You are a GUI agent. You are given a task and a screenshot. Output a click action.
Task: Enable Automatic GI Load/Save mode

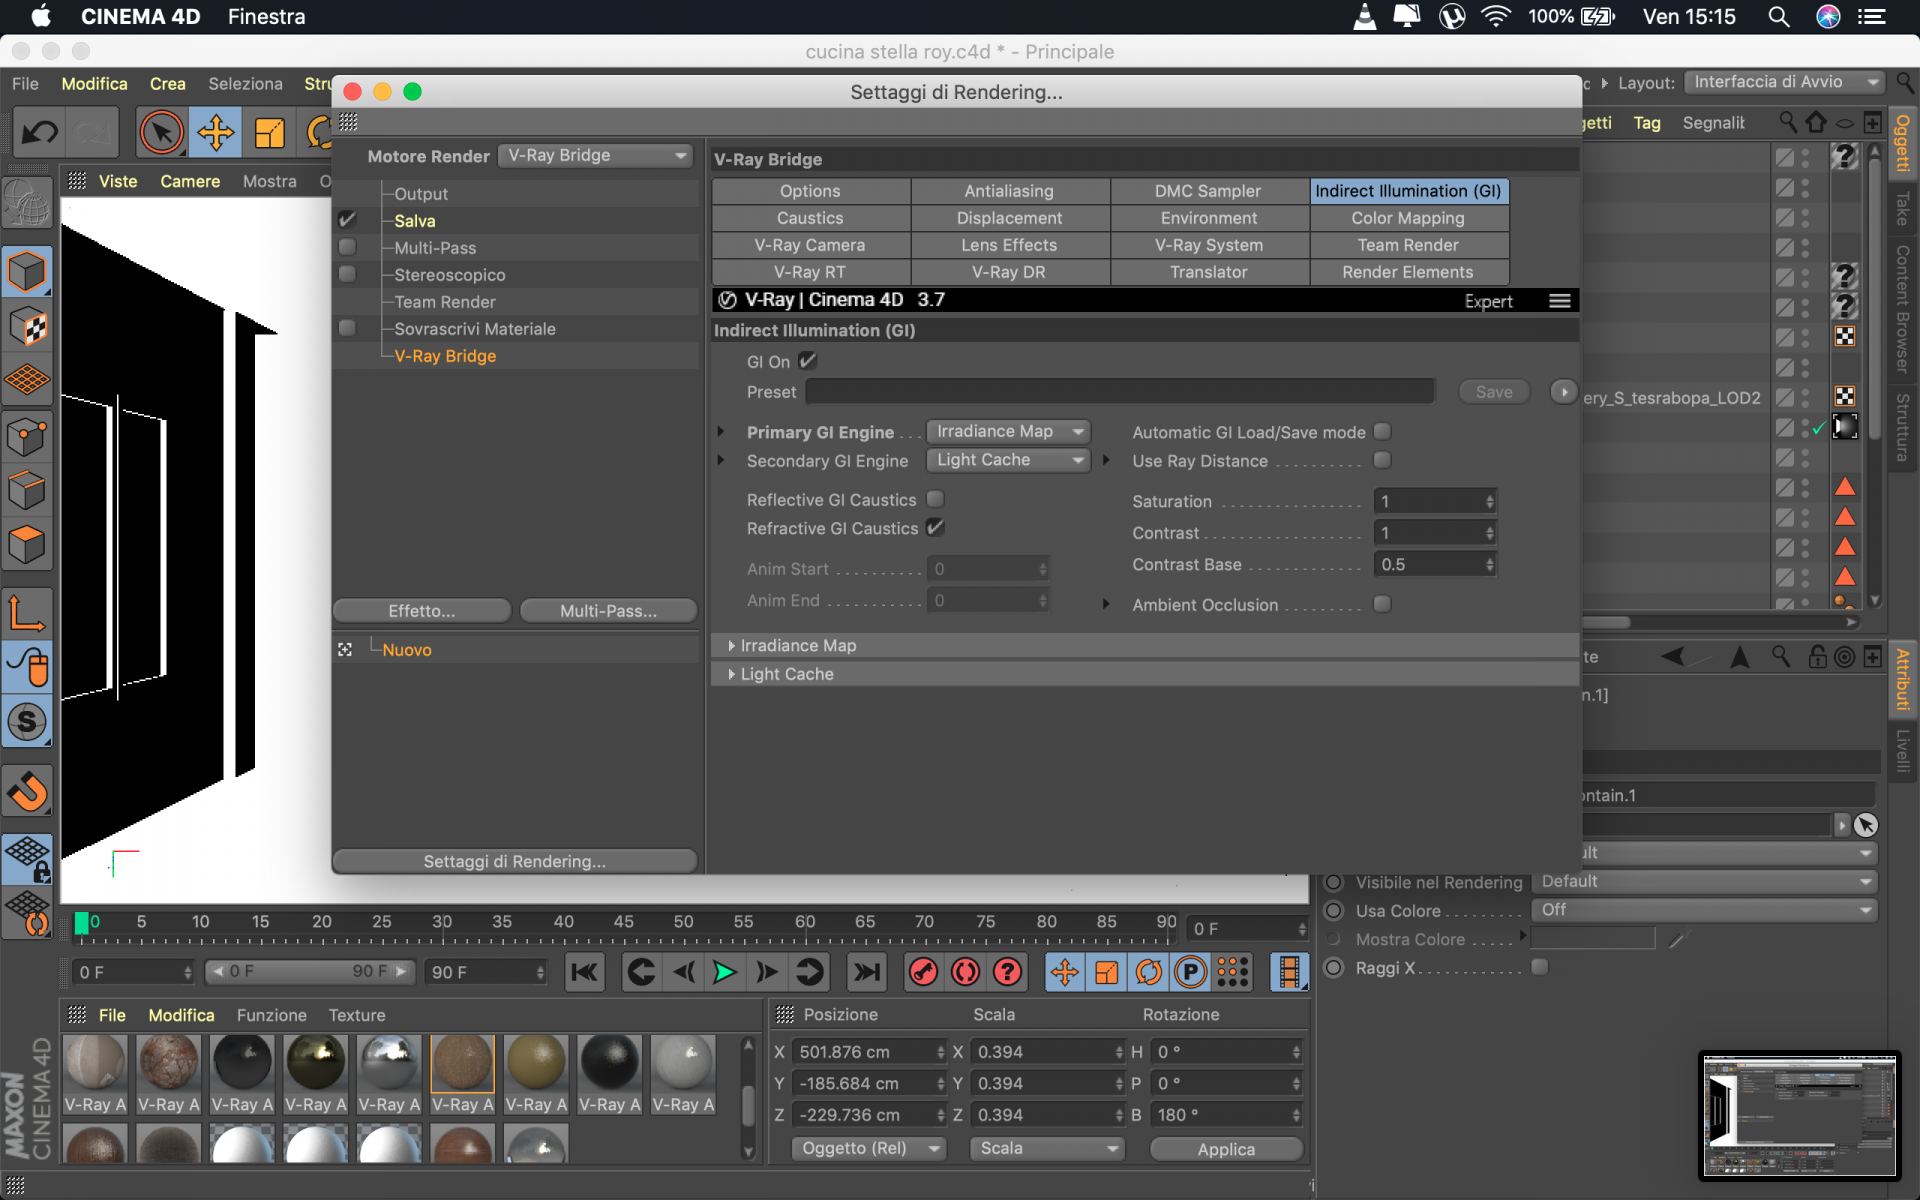click(x=1382, y=431)
